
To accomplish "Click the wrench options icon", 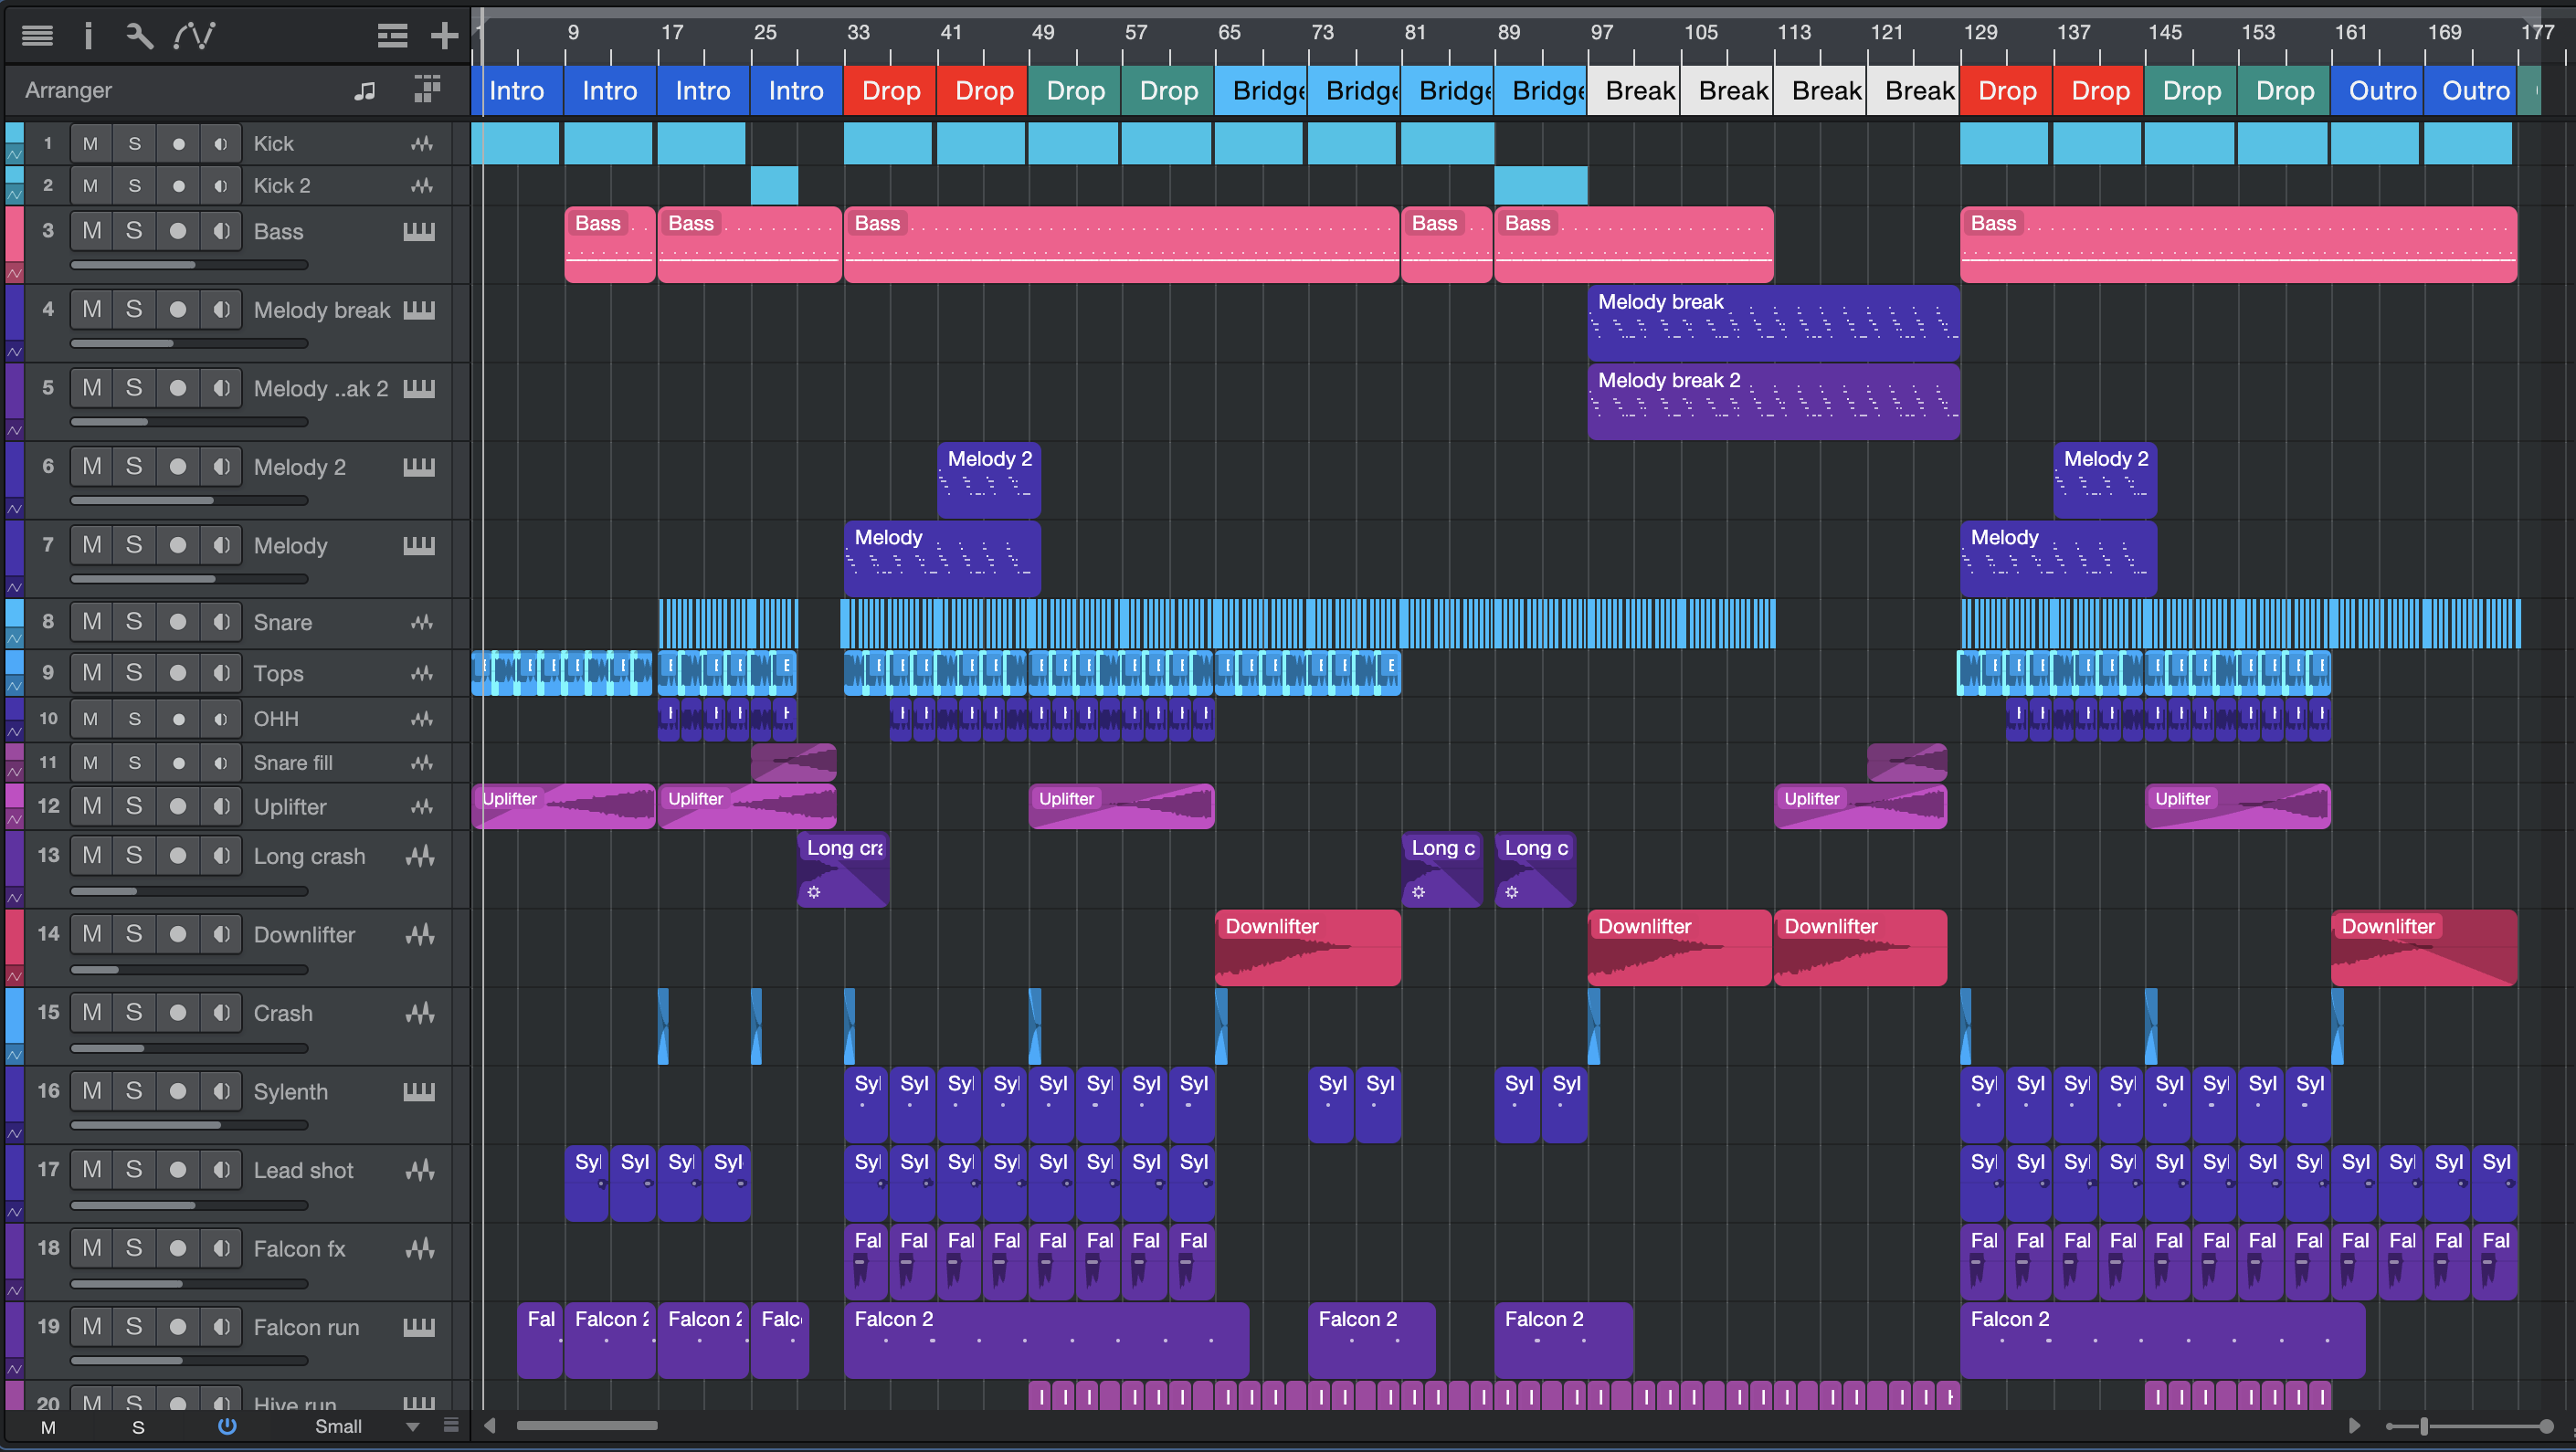I will [x=139, y=36].
